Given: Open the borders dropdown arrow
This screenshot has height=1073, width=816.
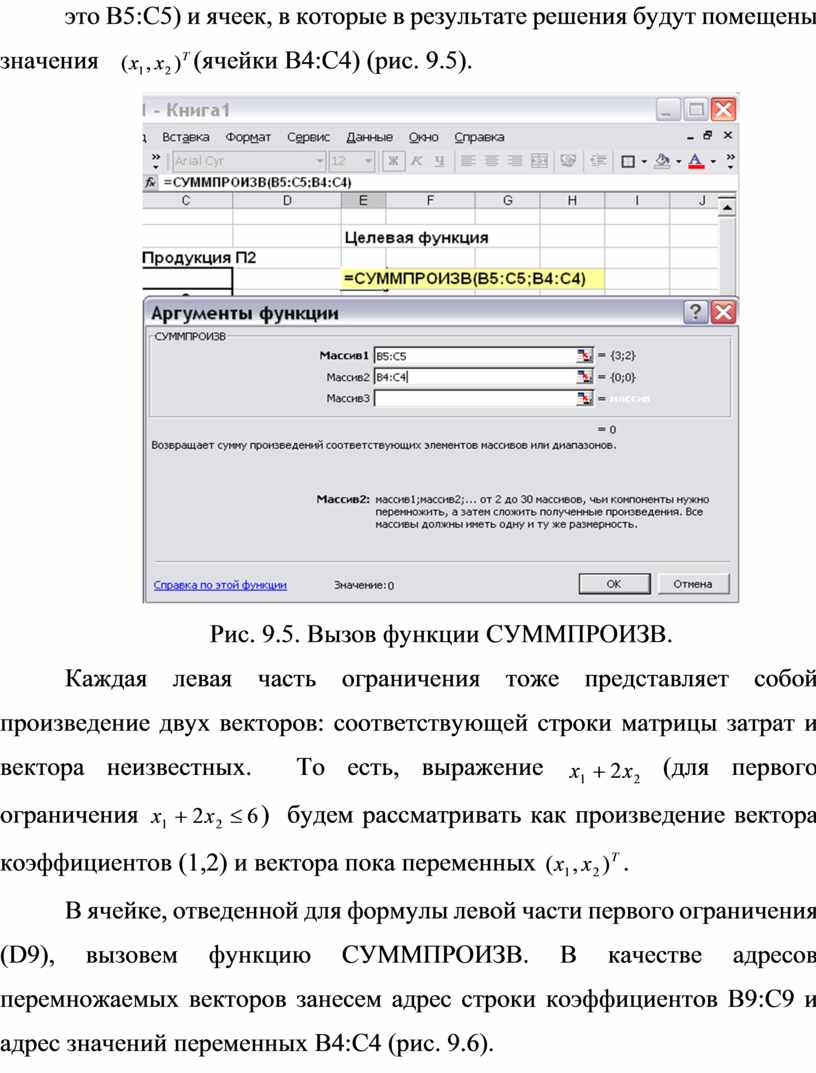Looking at the screenshot, I should coord(644,161).
